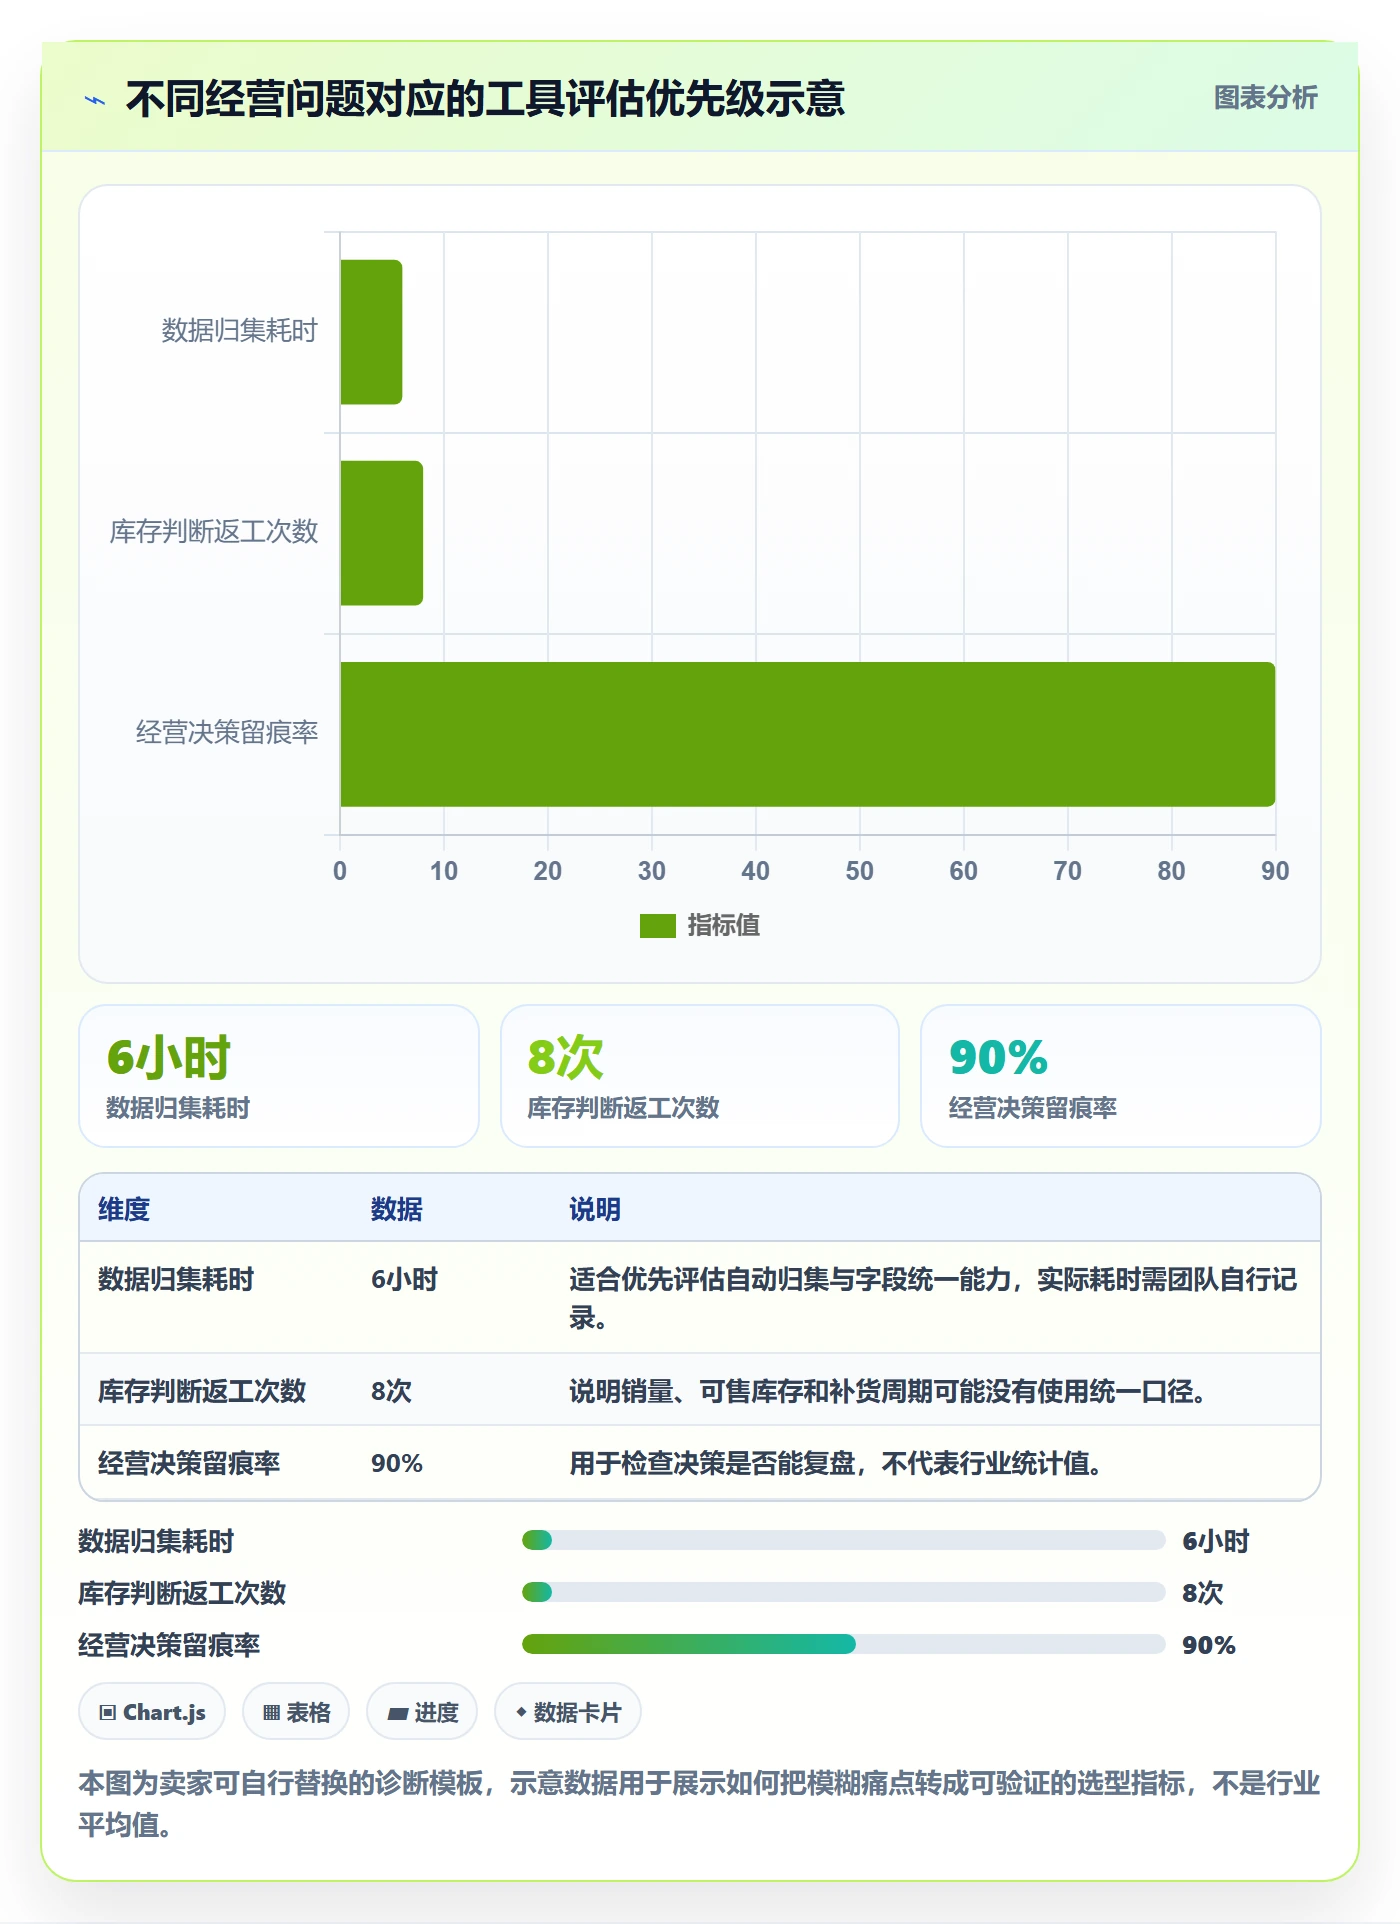
Task: Click the 经营决策留痕率 bar in chart
Action: click(808, 734)
